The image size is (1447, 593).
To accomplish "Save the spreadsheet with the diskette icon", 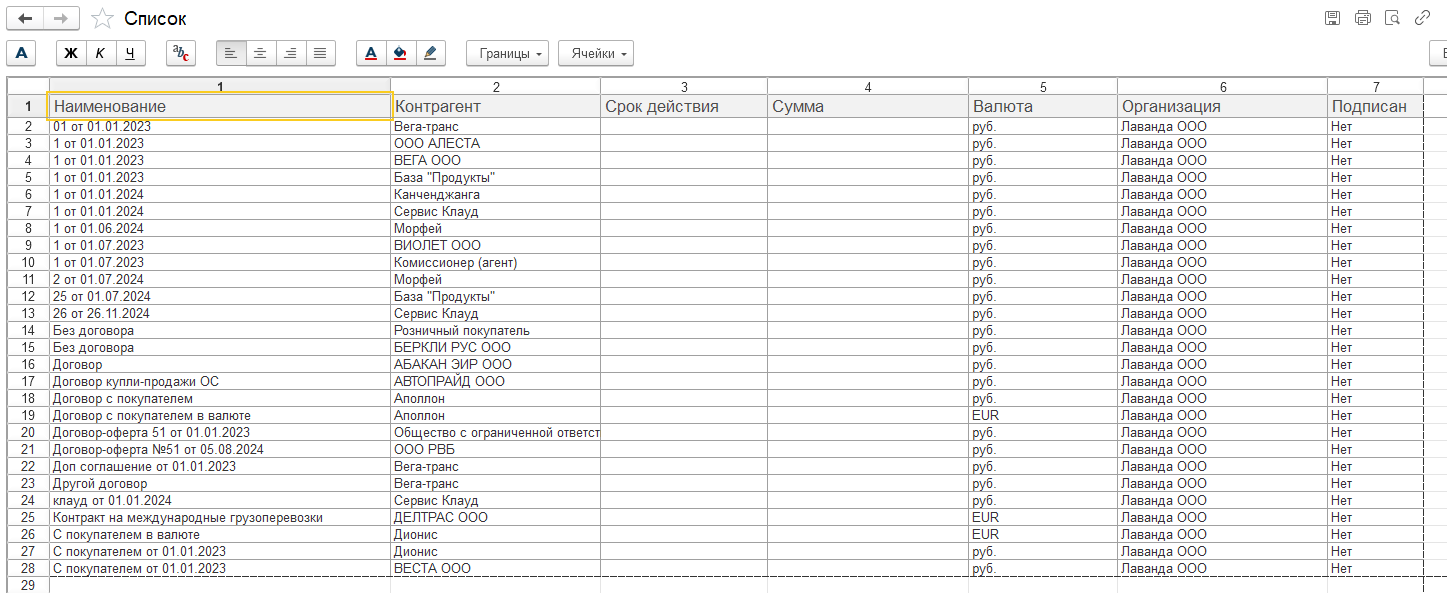I will point(1332,18).
